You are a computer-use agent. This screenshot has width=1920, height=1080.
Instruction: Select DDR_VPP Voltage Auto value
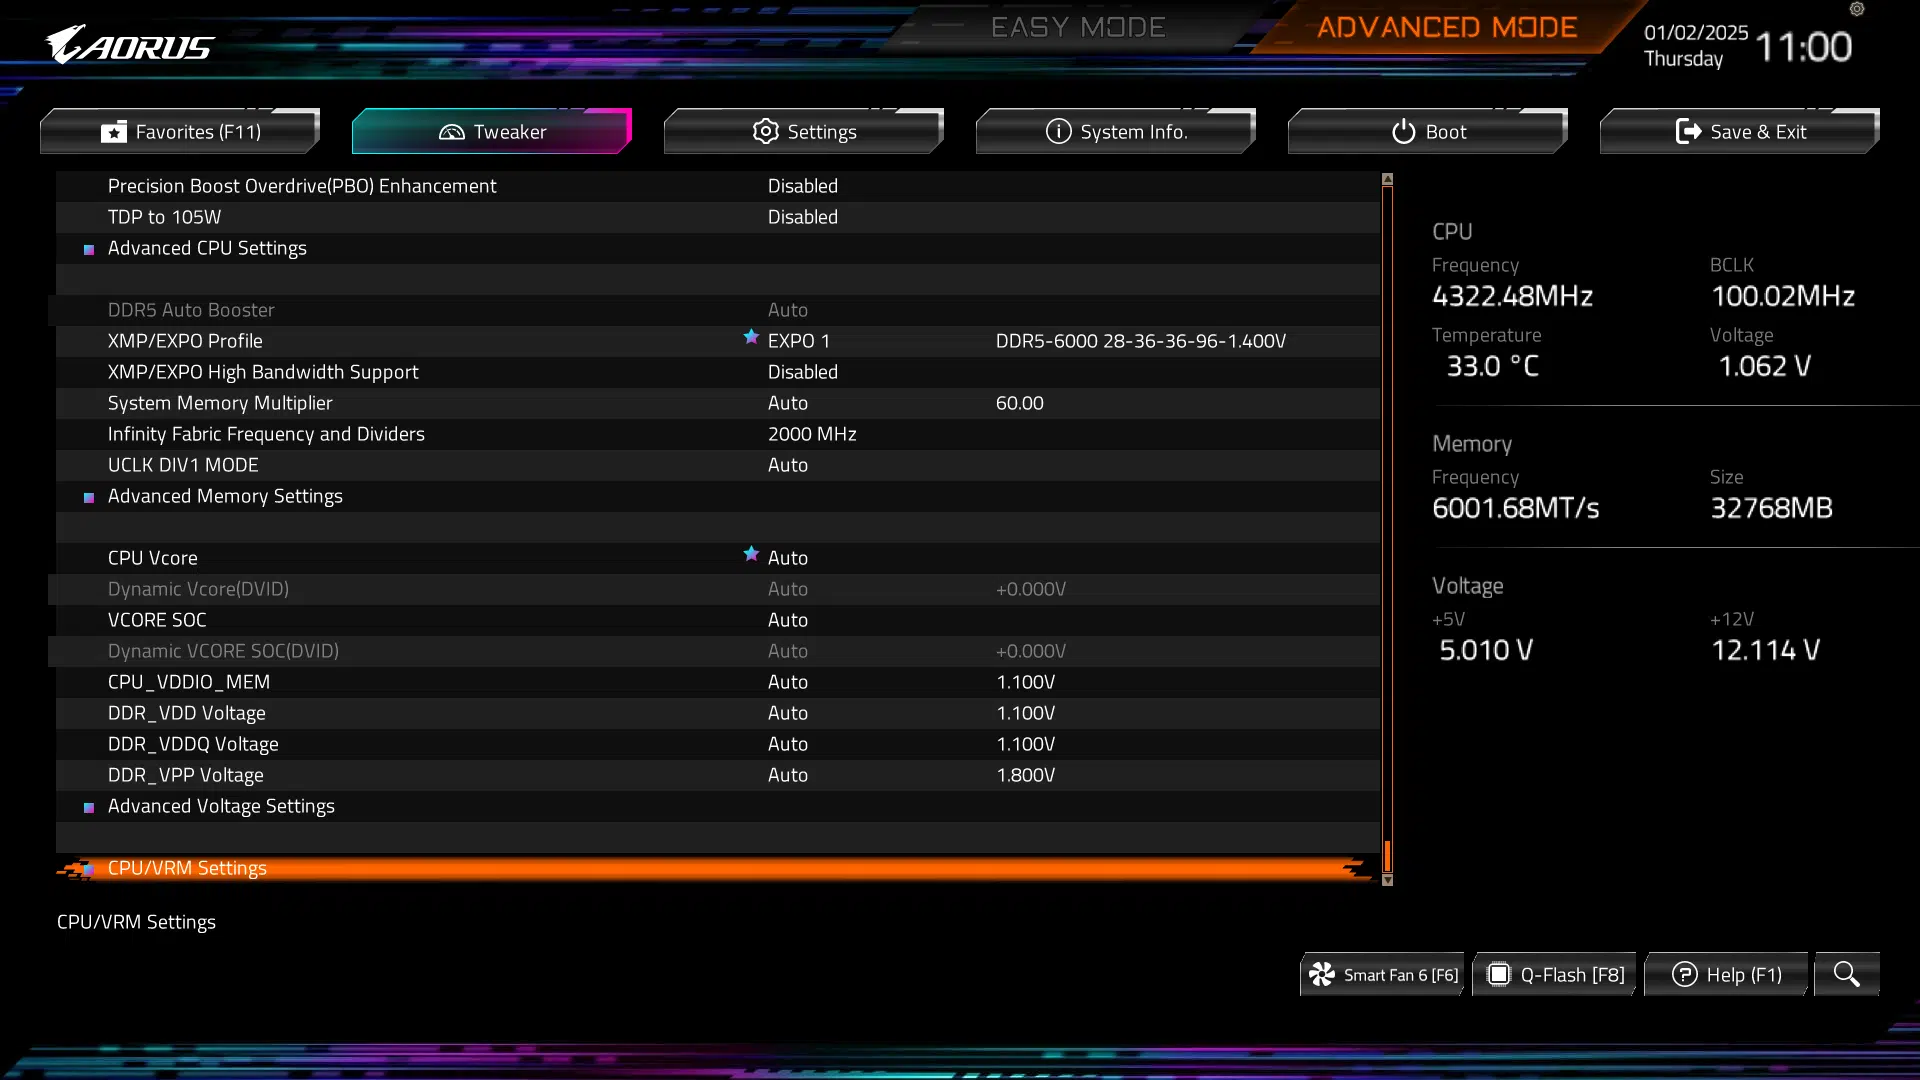point(787,775)
